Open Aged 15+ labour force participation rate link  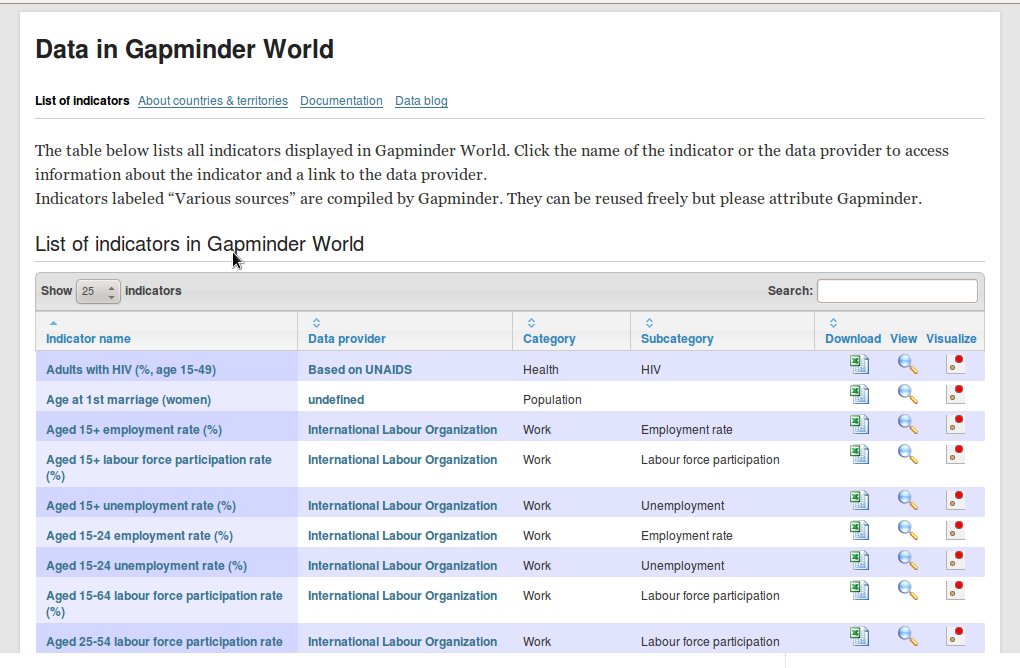(x=159, y=467)
